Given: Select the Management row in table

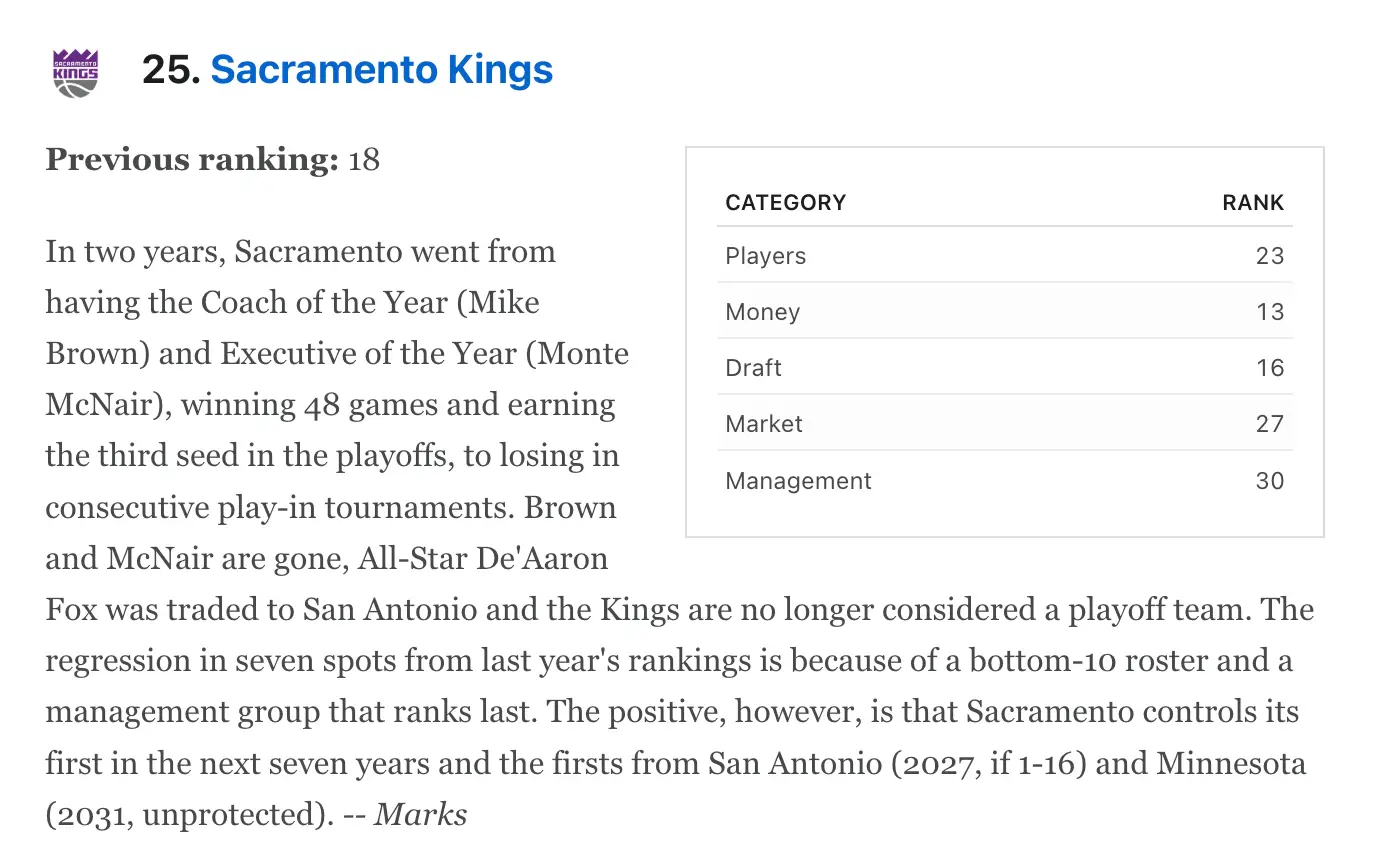Looking at the screenshot, I should [x=1005, y=480].
